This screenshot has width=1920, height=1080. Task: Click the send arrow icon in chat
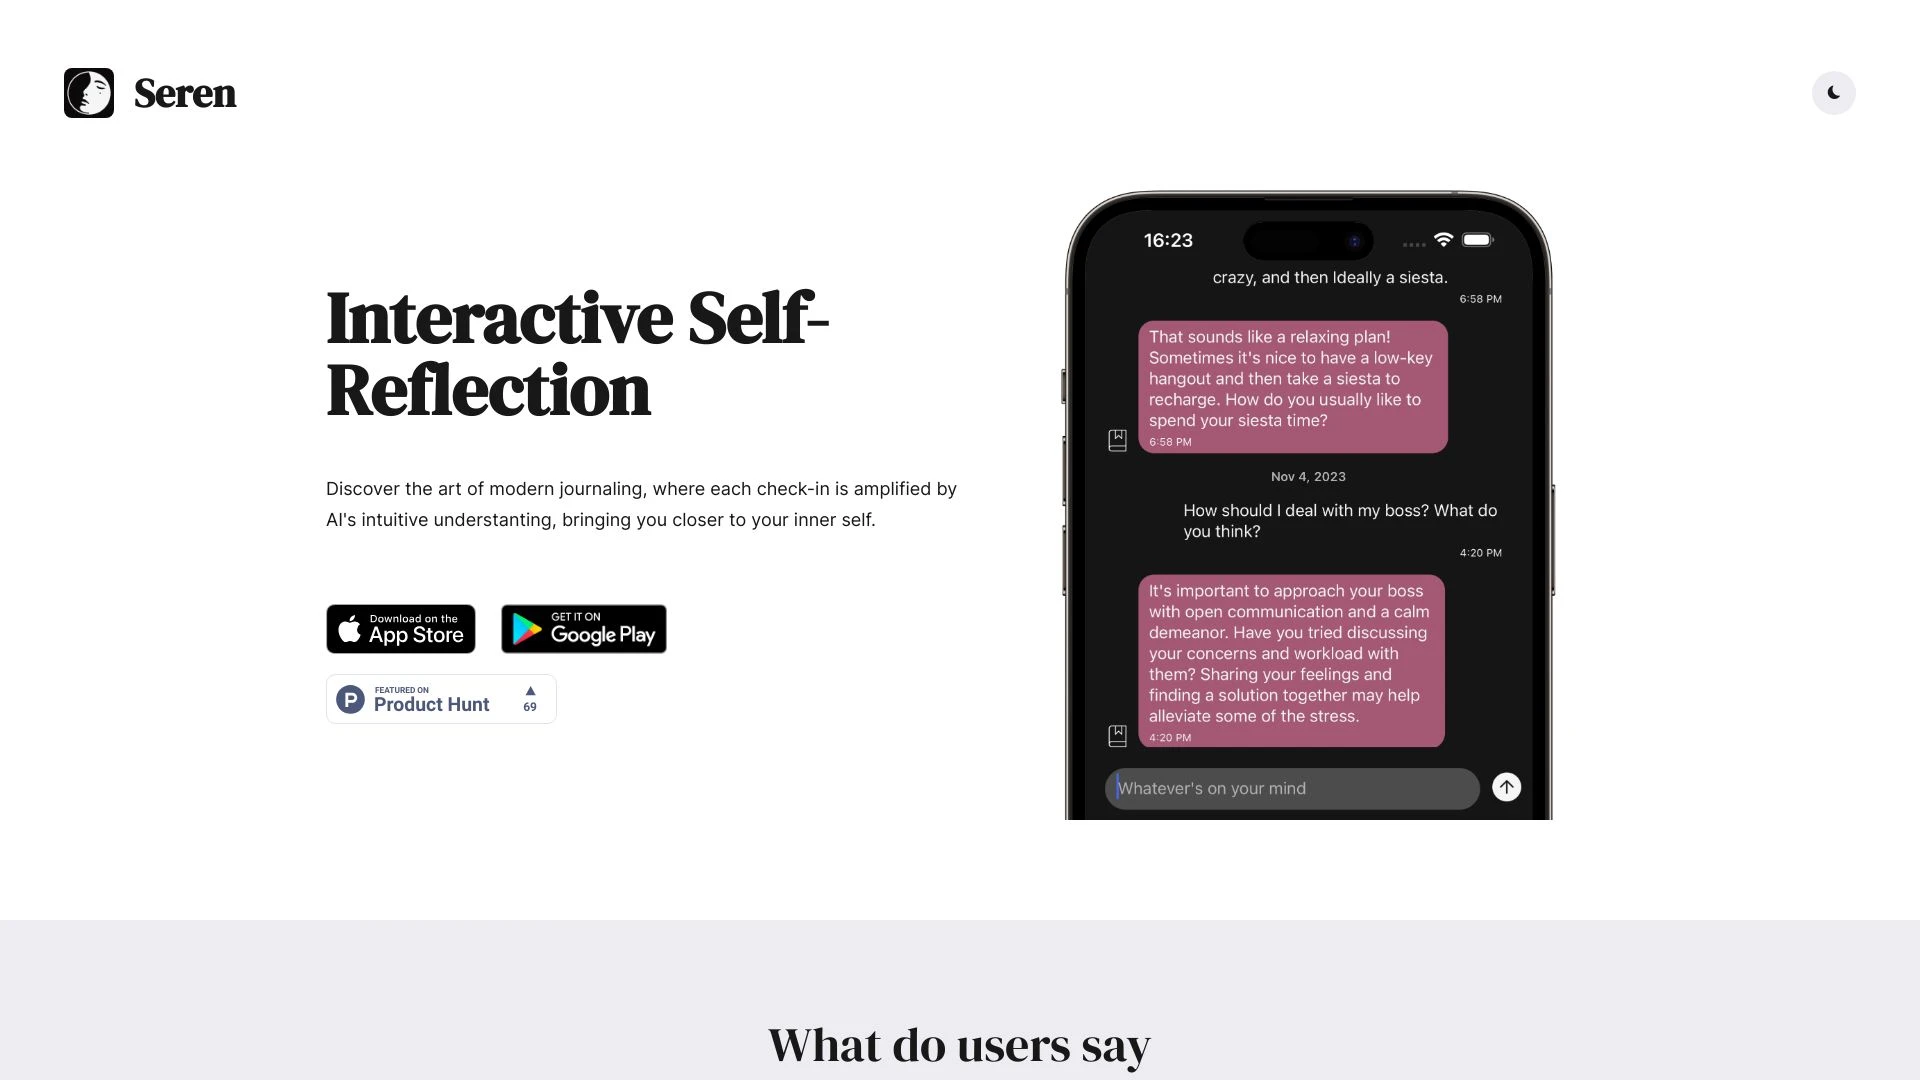(1506, 787)
